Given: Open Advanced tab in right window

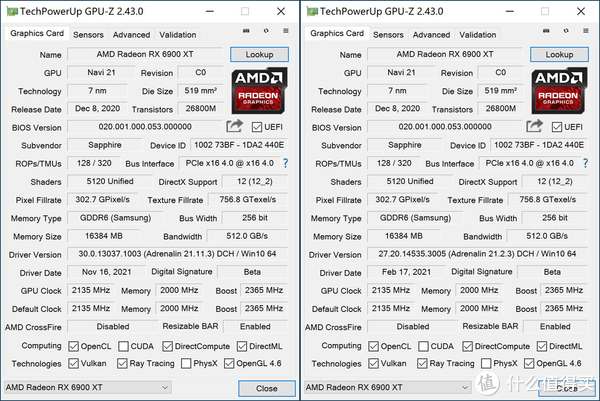Looking at the screenshot, I should point(431,35).
